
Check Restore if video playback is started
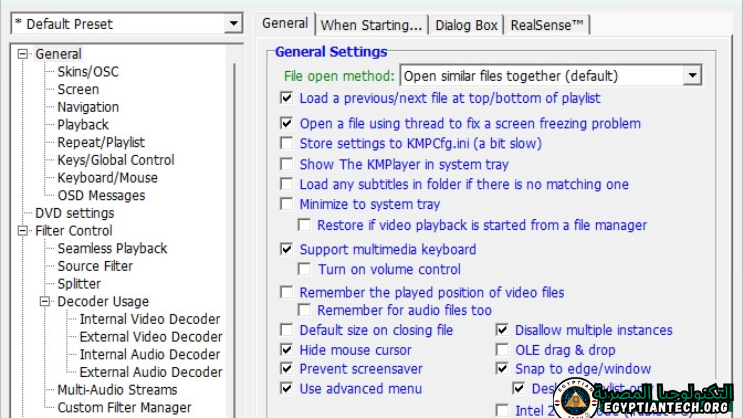(x=304, y=225)
